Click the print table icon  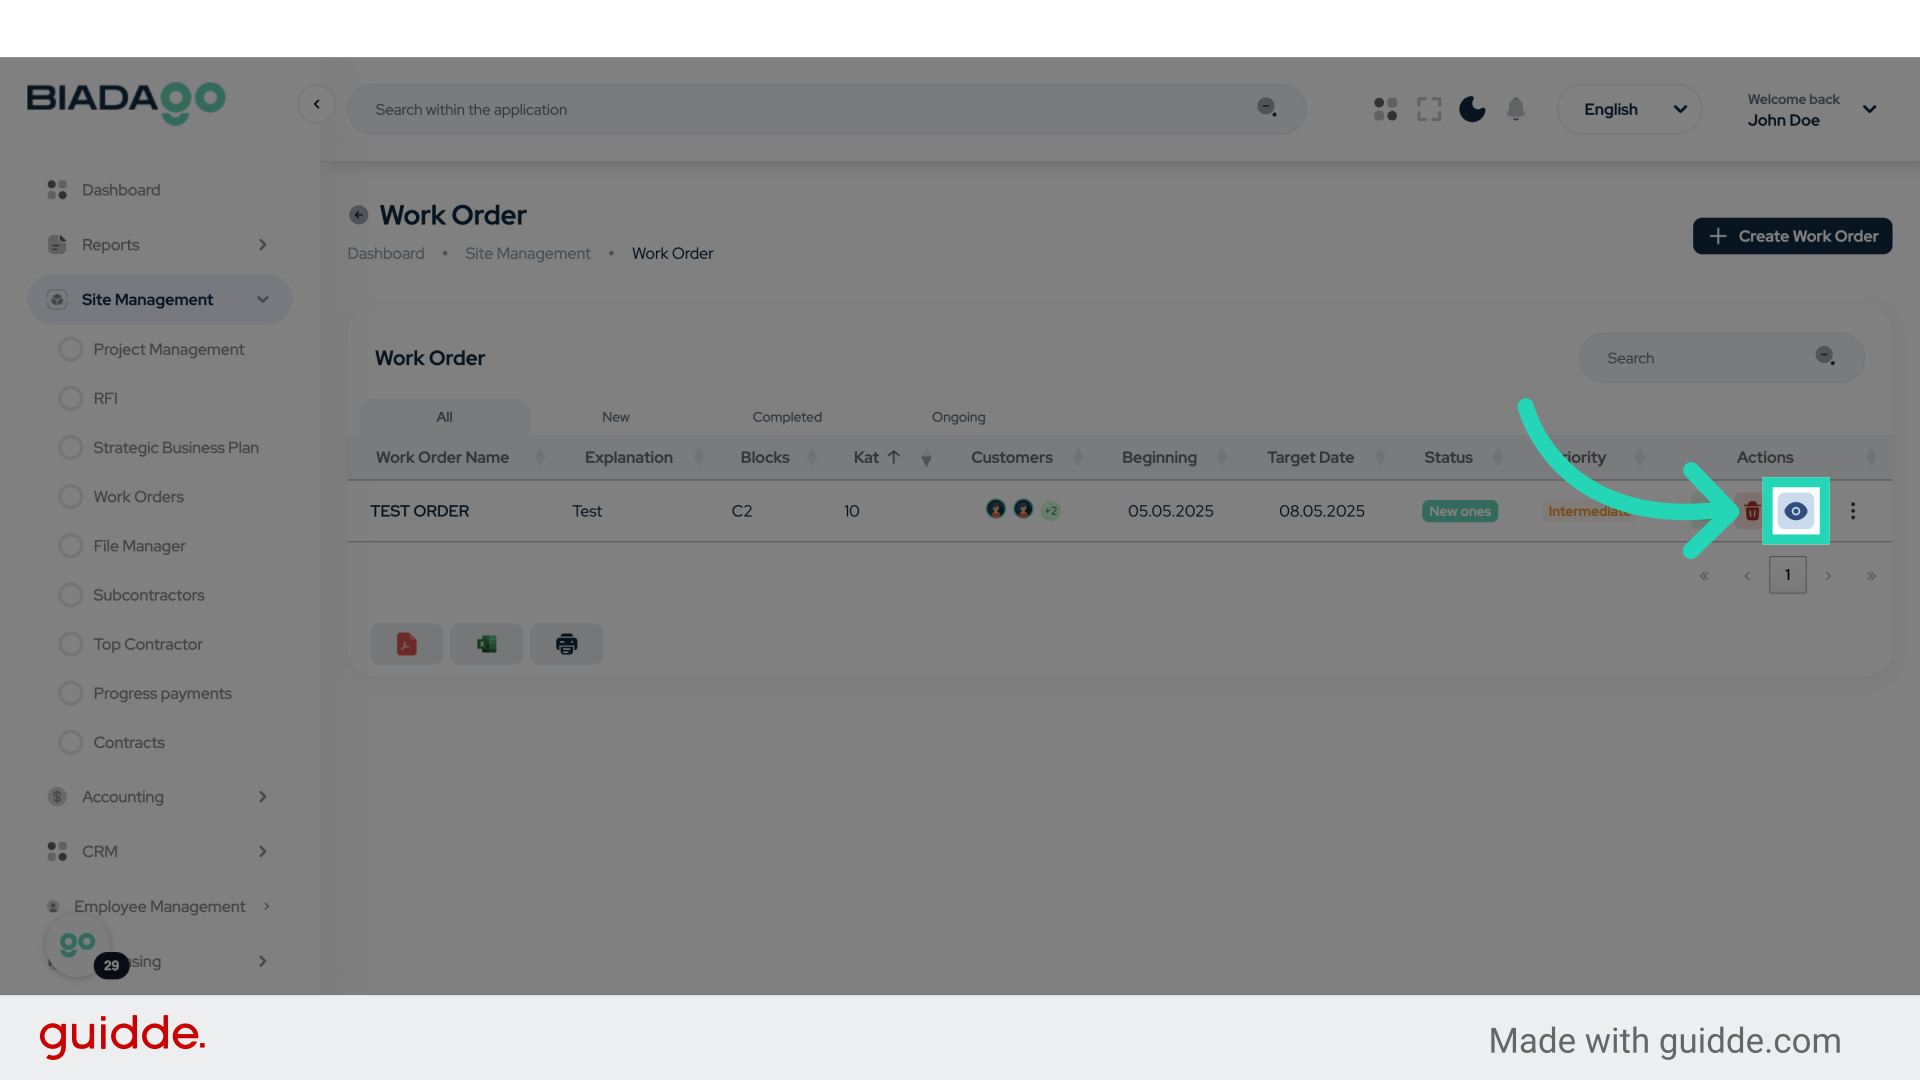click(x=566, y=644)
